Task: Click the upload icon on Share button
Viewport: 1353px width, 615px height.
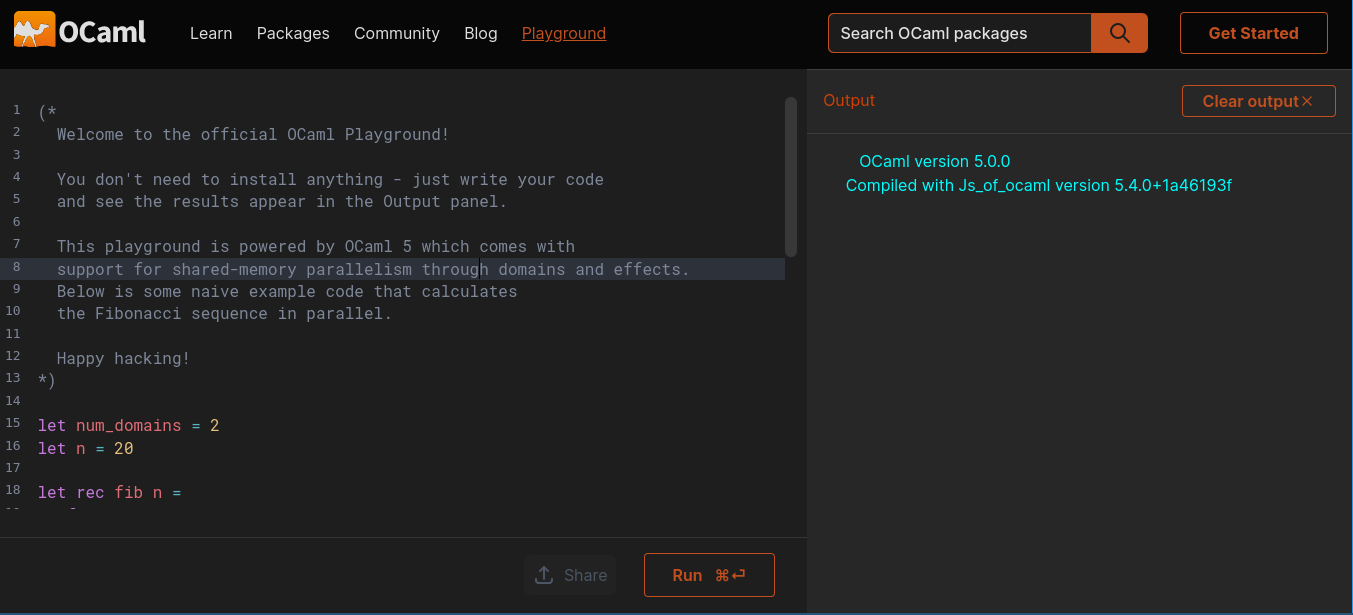Action: [544, 575]
